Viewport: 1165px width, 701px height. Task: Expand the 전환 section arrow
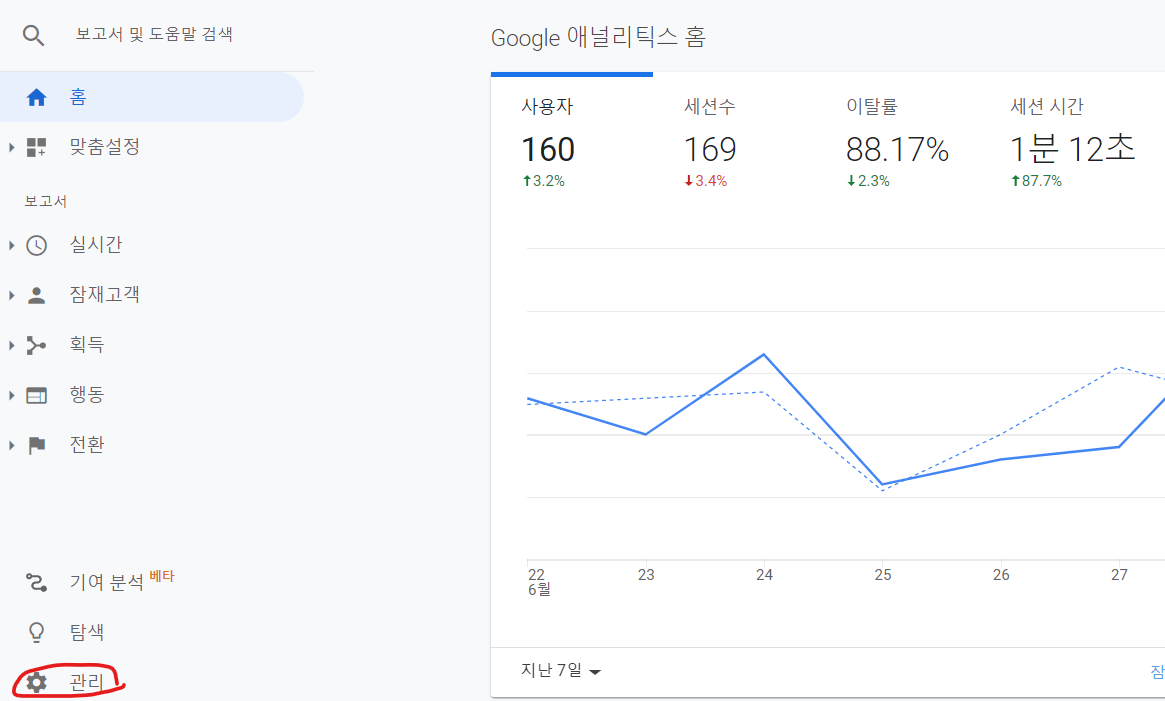(11, 445)
